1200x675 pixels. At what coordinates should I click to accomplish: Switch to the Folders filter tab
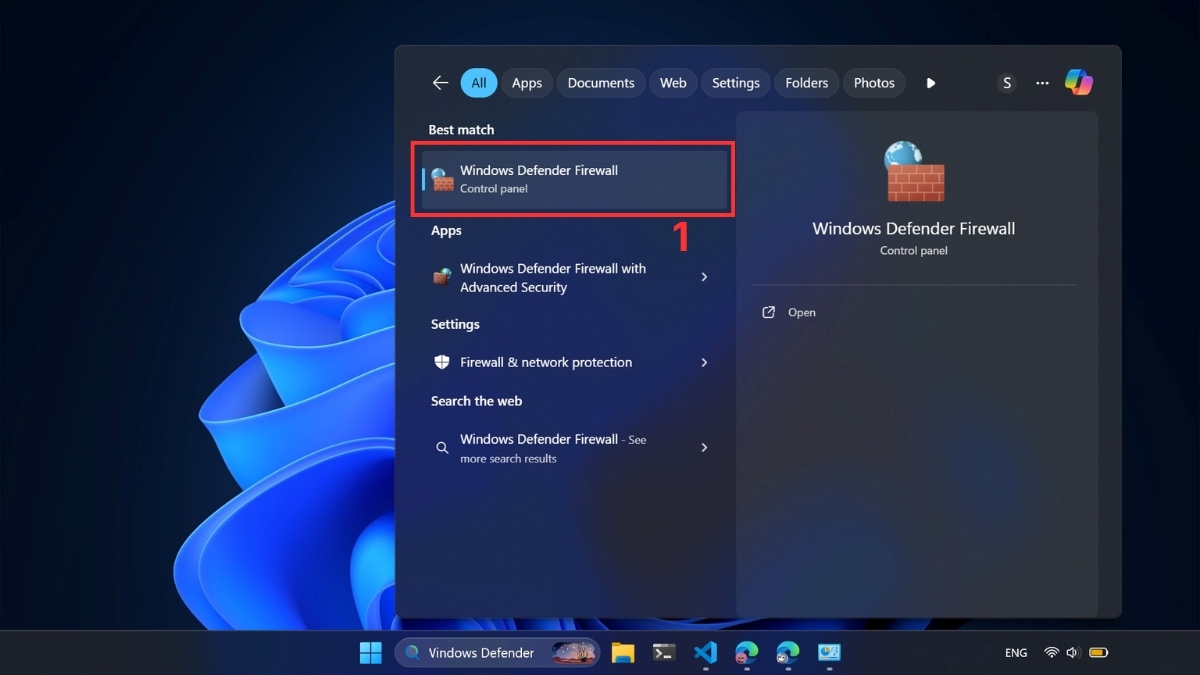(807, 83)
